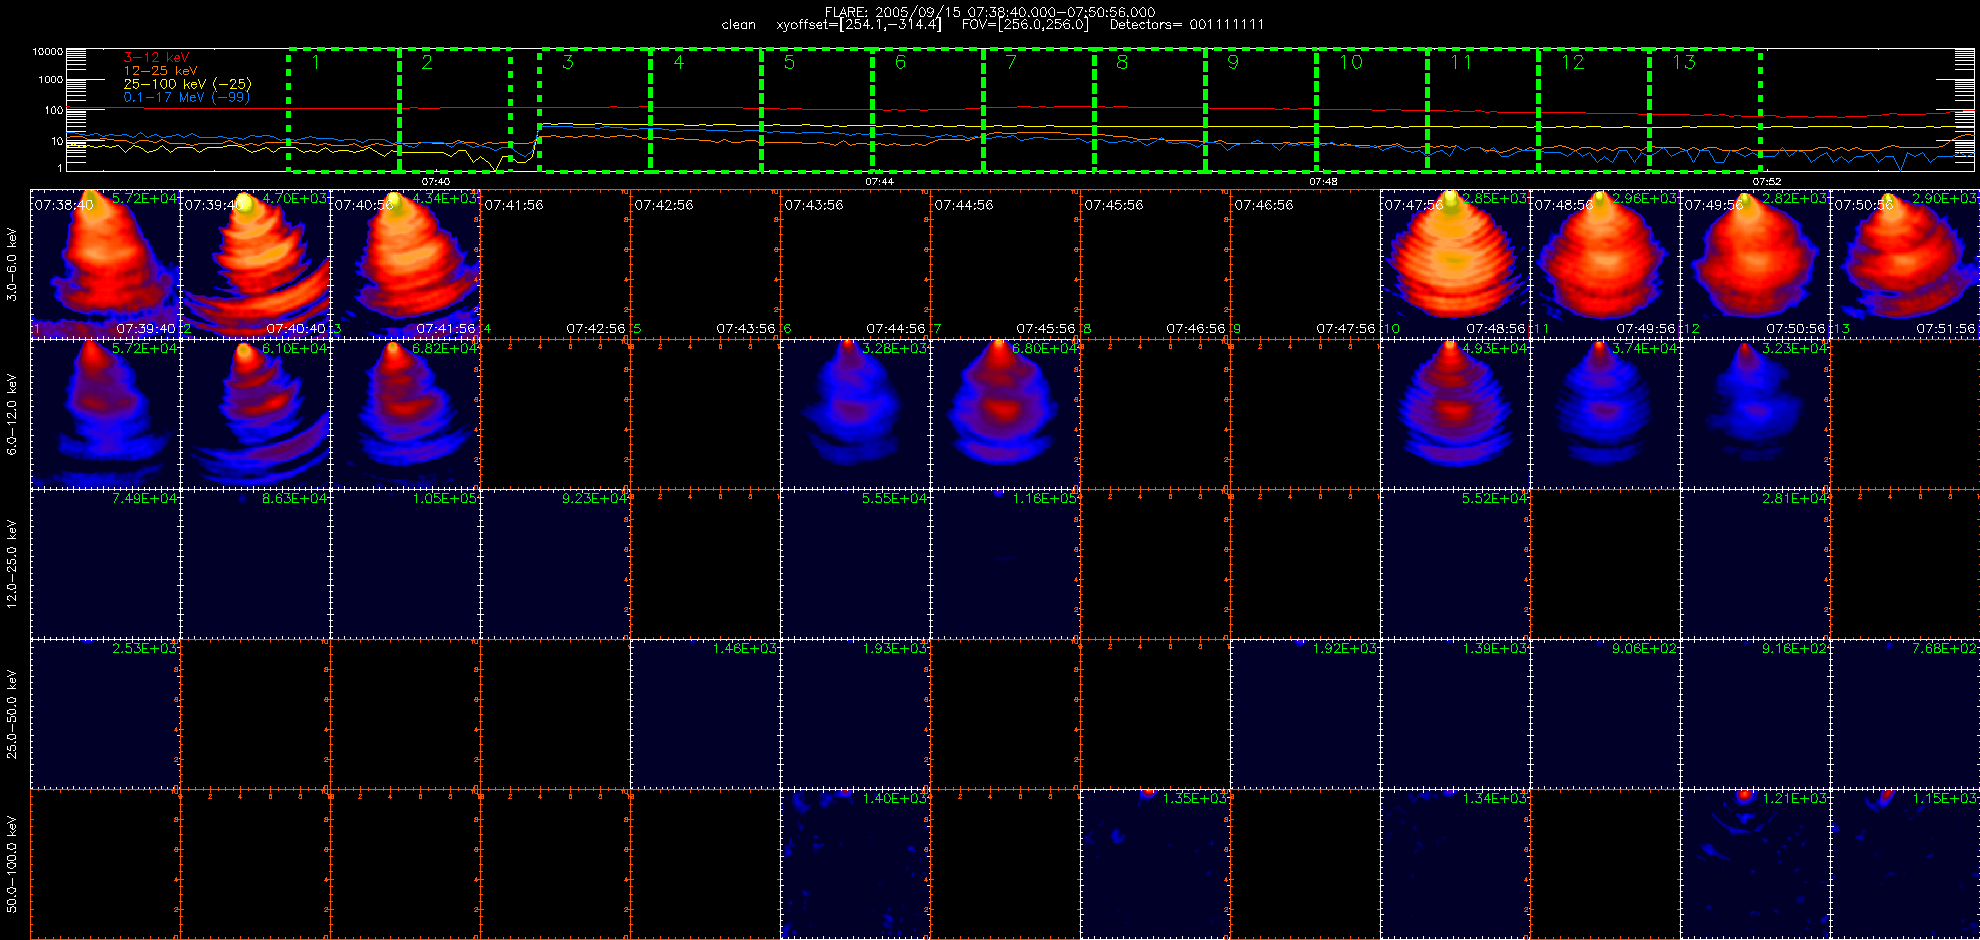Select the 6.0-12.0 keV image with peak 3.23E+04

1755,414
